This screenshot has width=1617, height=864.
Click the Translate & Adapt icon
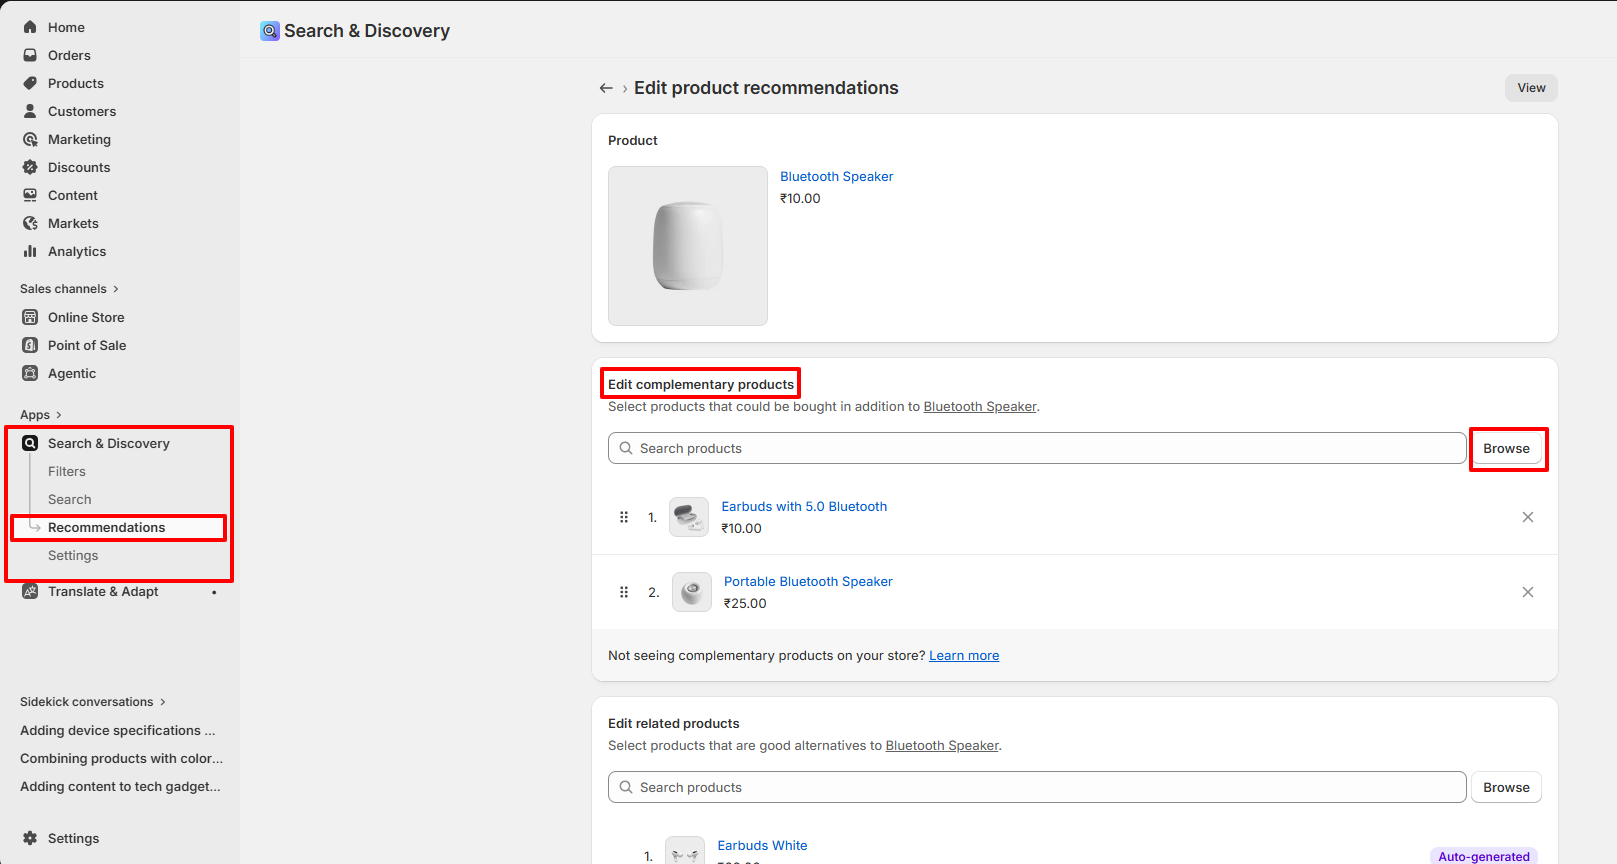(30, 591)
